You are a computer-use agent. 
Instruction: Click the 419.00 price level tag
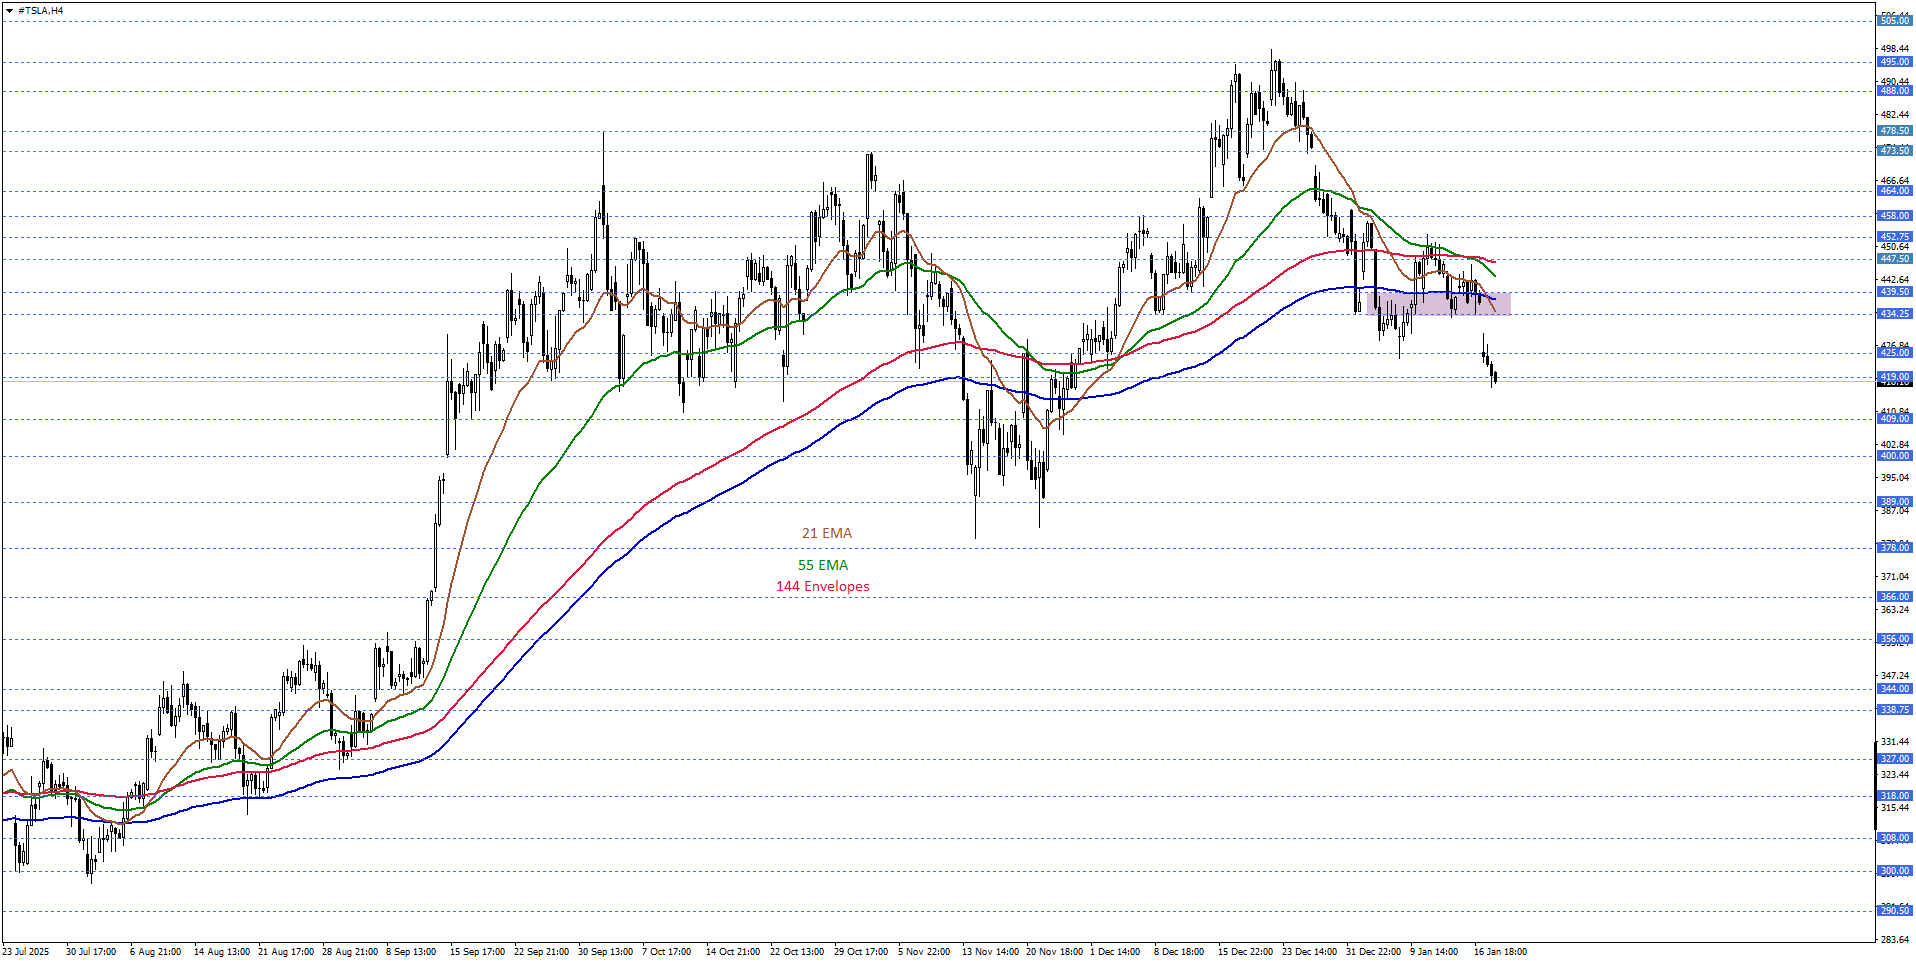pos(1894,377)
